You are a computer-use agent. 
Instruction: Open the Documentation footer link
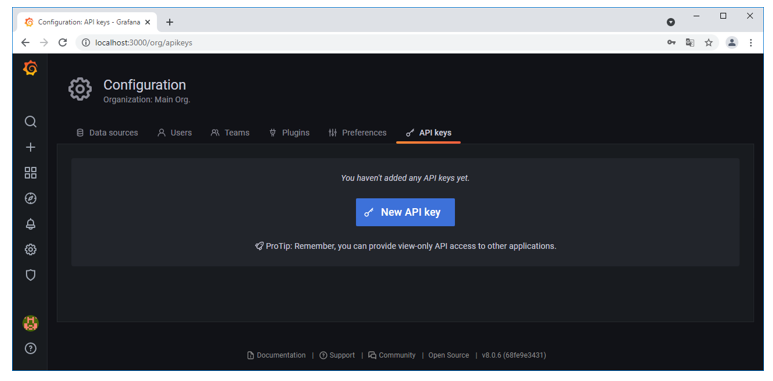[276, 355]
